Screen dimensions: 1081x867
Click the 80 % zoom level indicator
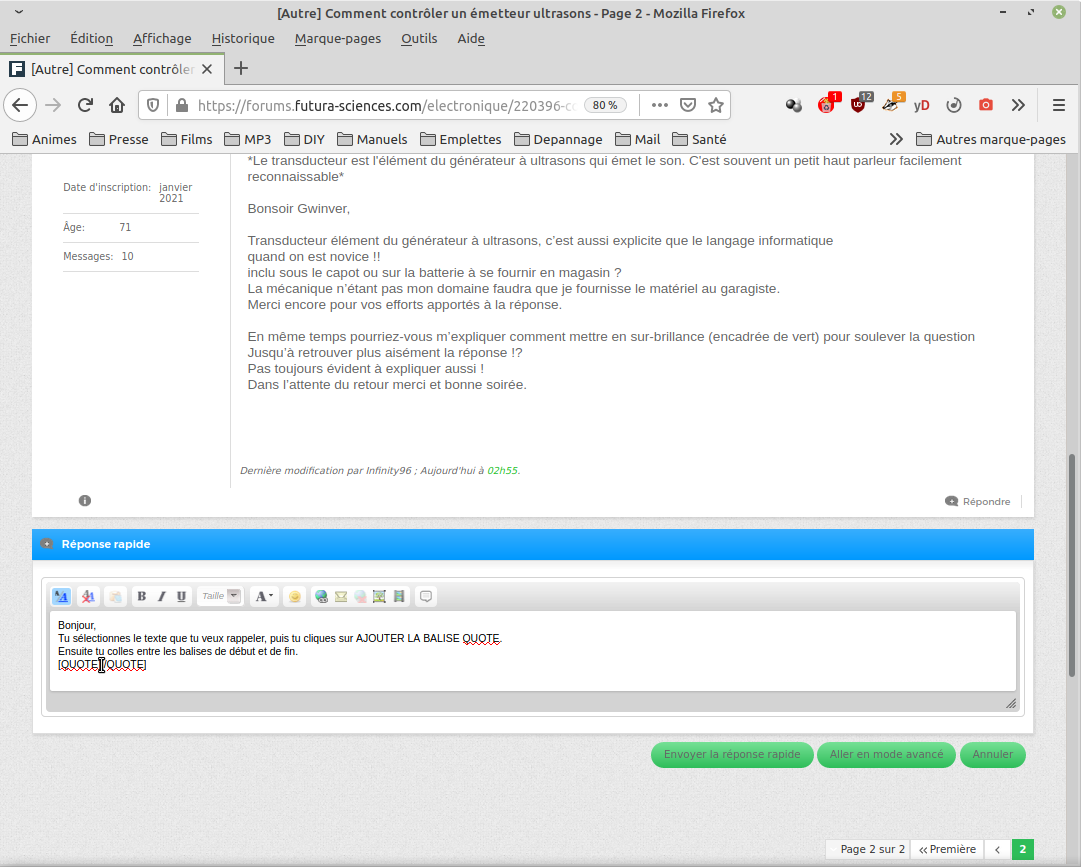pyautogui.click(x=605, y=105)
